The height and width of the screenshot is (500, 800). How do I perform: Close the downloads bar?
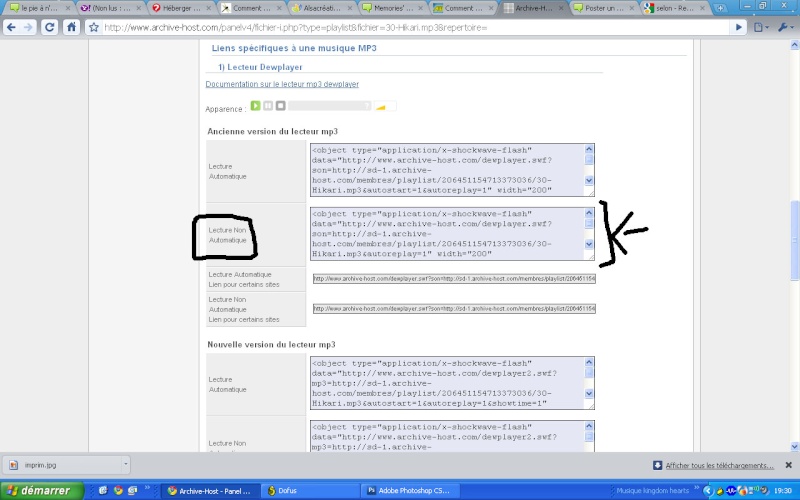[x=789, y=465]
